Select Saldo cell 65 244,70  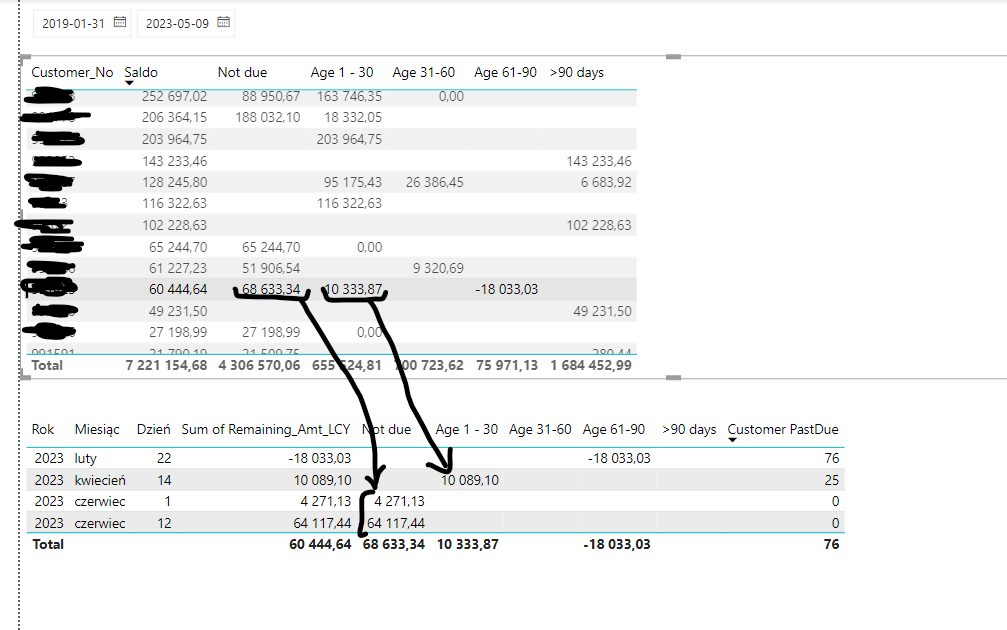click(178, 247)
